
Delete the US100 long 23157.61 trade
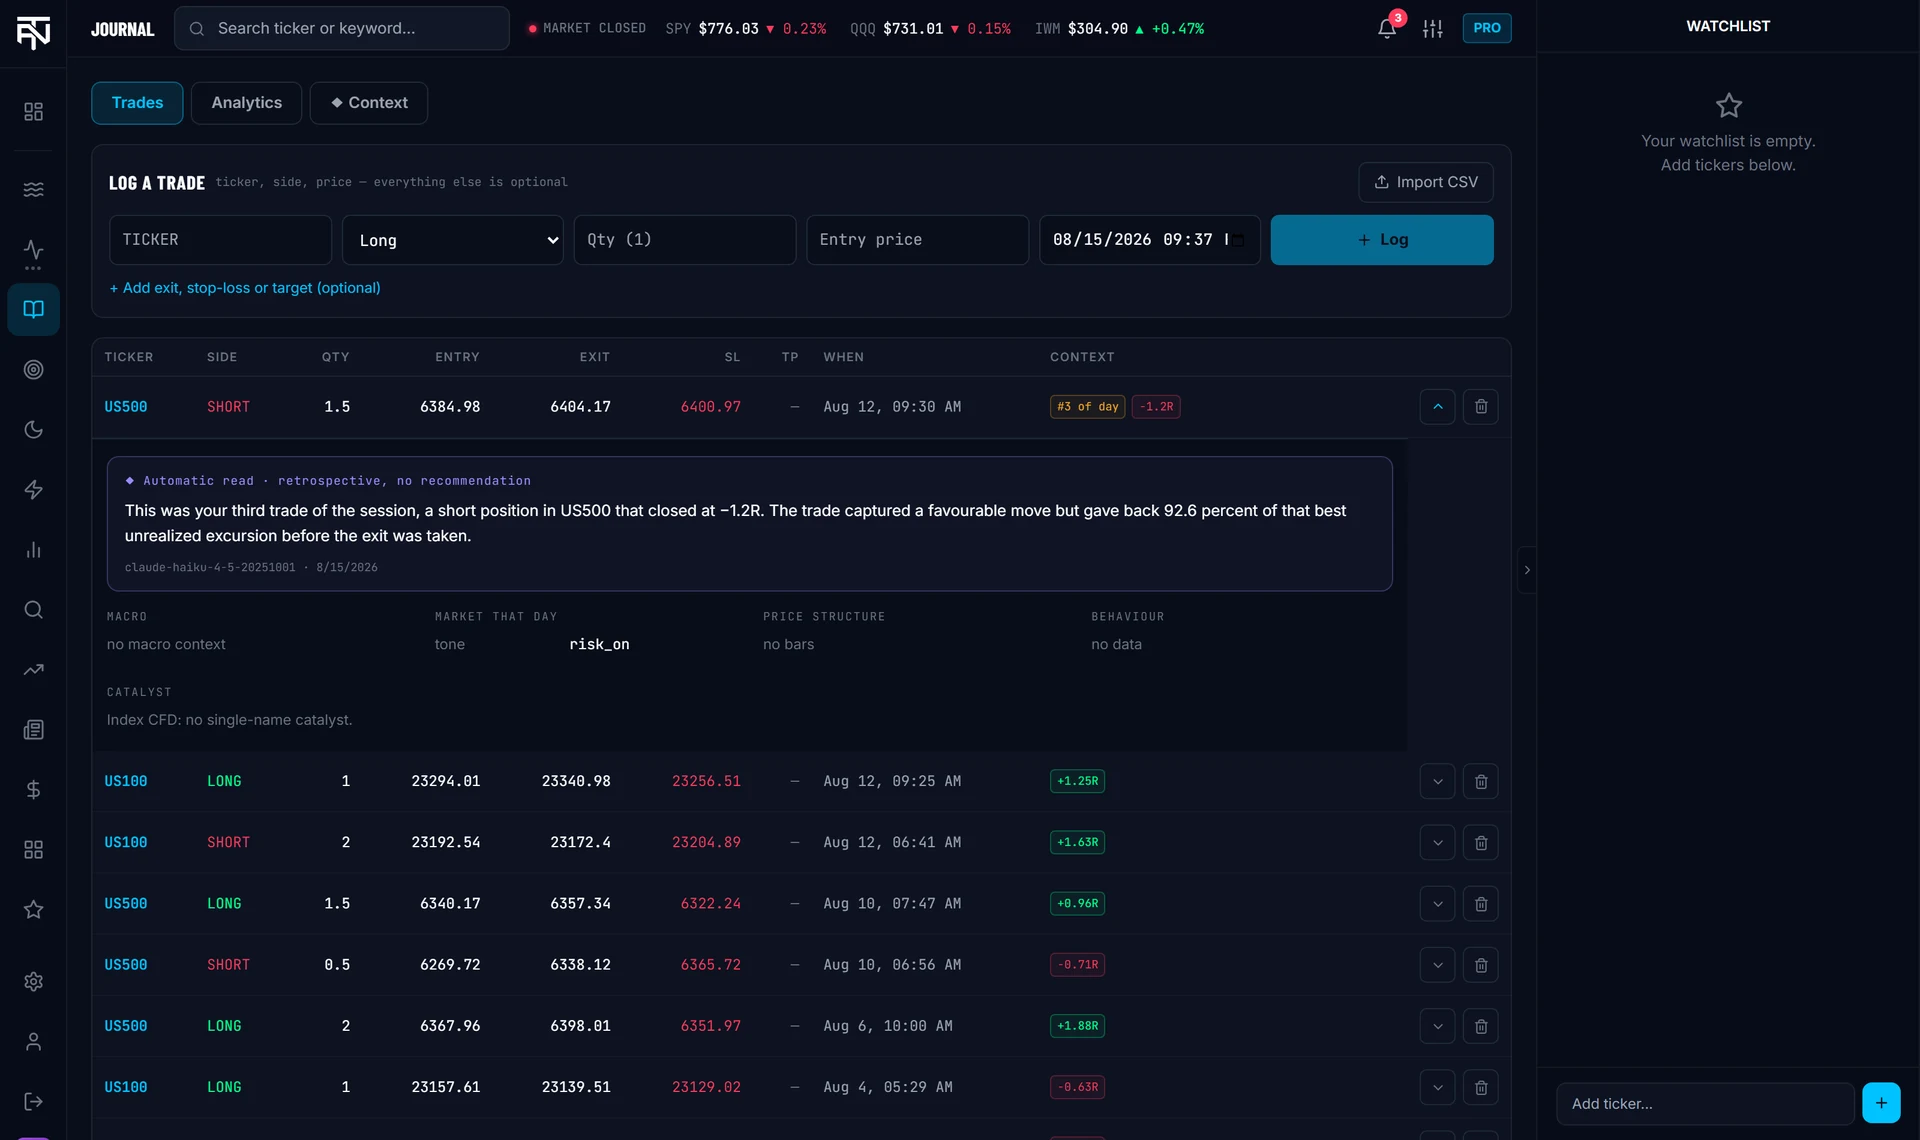pyautogui.click(x=1481, y=1087)
